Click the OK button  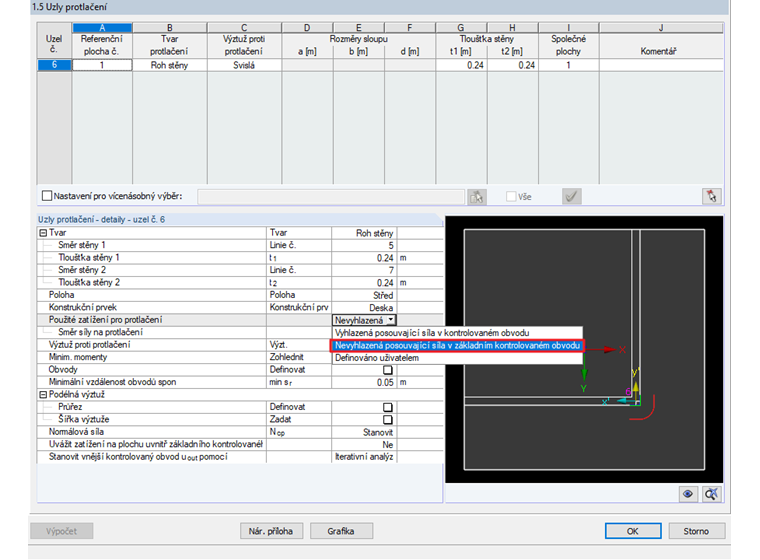tap(633, 531)
